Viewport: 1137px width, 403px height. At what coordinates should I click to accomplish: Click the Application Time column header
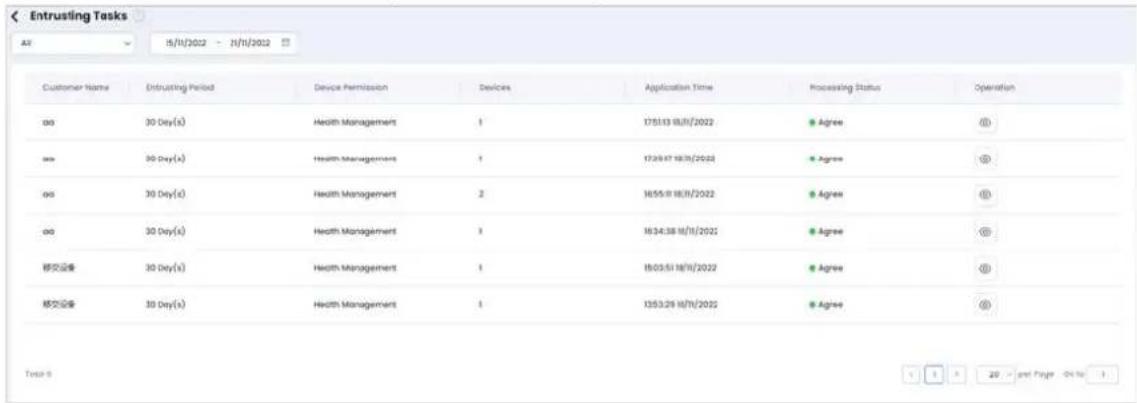click(679, 88)
